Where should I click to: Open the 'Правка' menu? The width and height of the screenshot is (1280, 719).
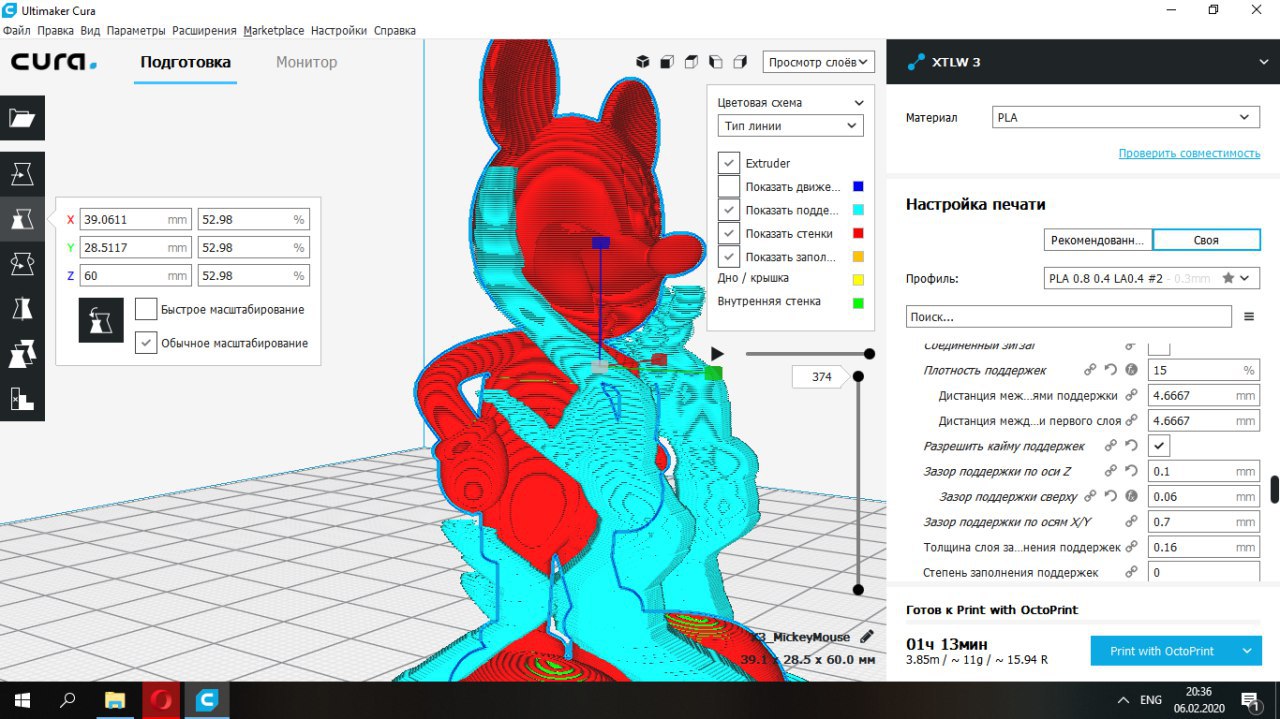tap(56, 30)
